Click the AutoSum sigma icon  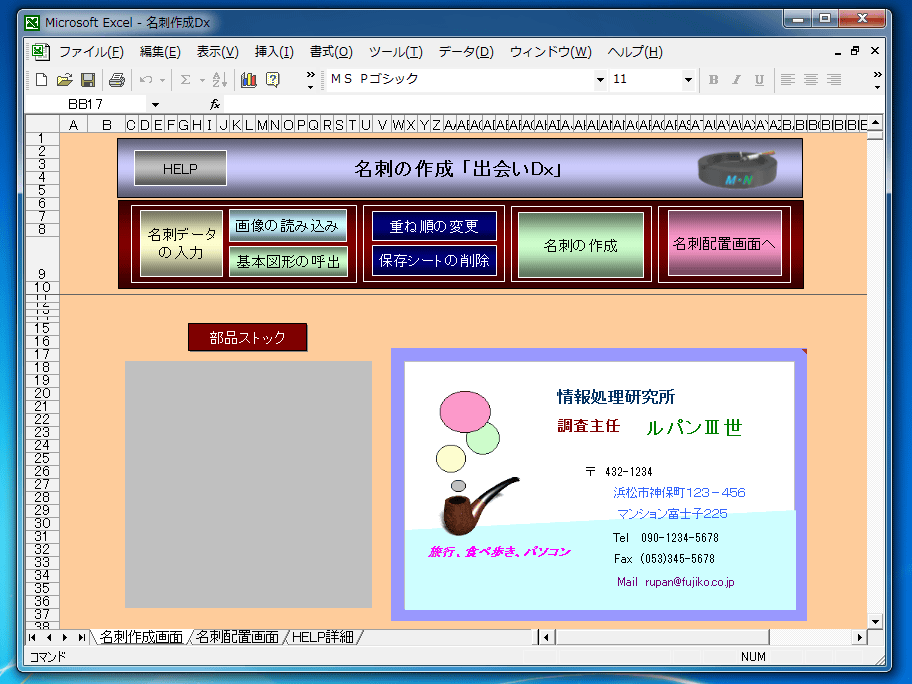186,80
